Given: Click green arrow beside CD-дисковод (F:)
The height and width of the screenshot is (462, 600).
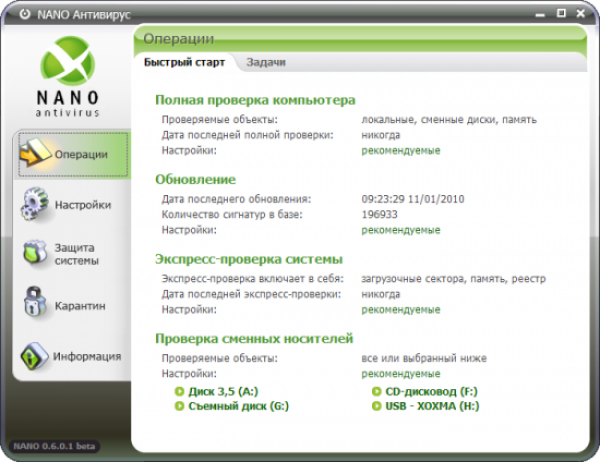Looking at the screenshot, I should coord(377,391).
